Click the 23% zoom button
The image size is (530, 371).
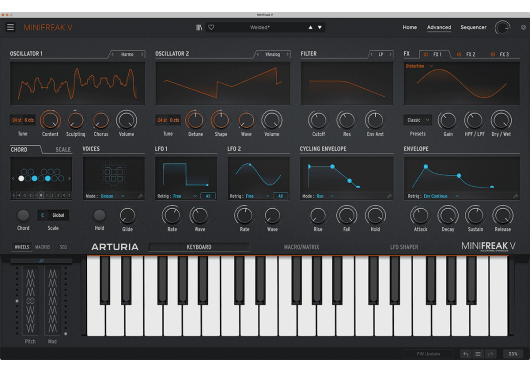click(513, 354)
